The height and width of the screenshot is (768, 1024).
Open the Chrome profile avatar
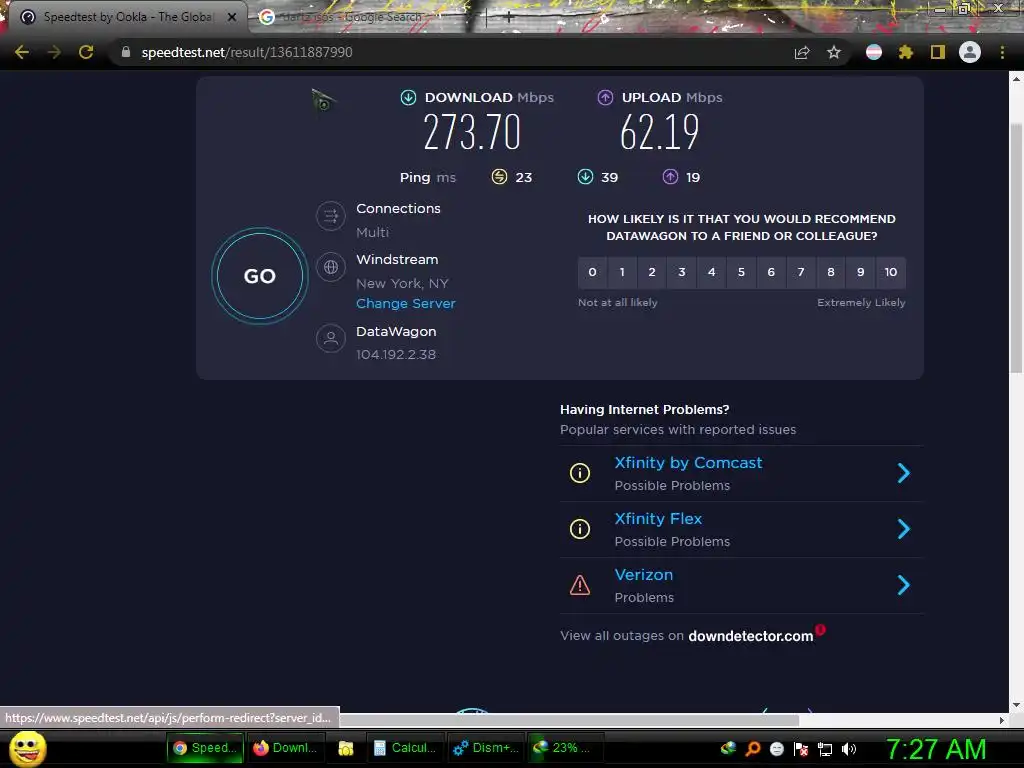pos(970,52)
